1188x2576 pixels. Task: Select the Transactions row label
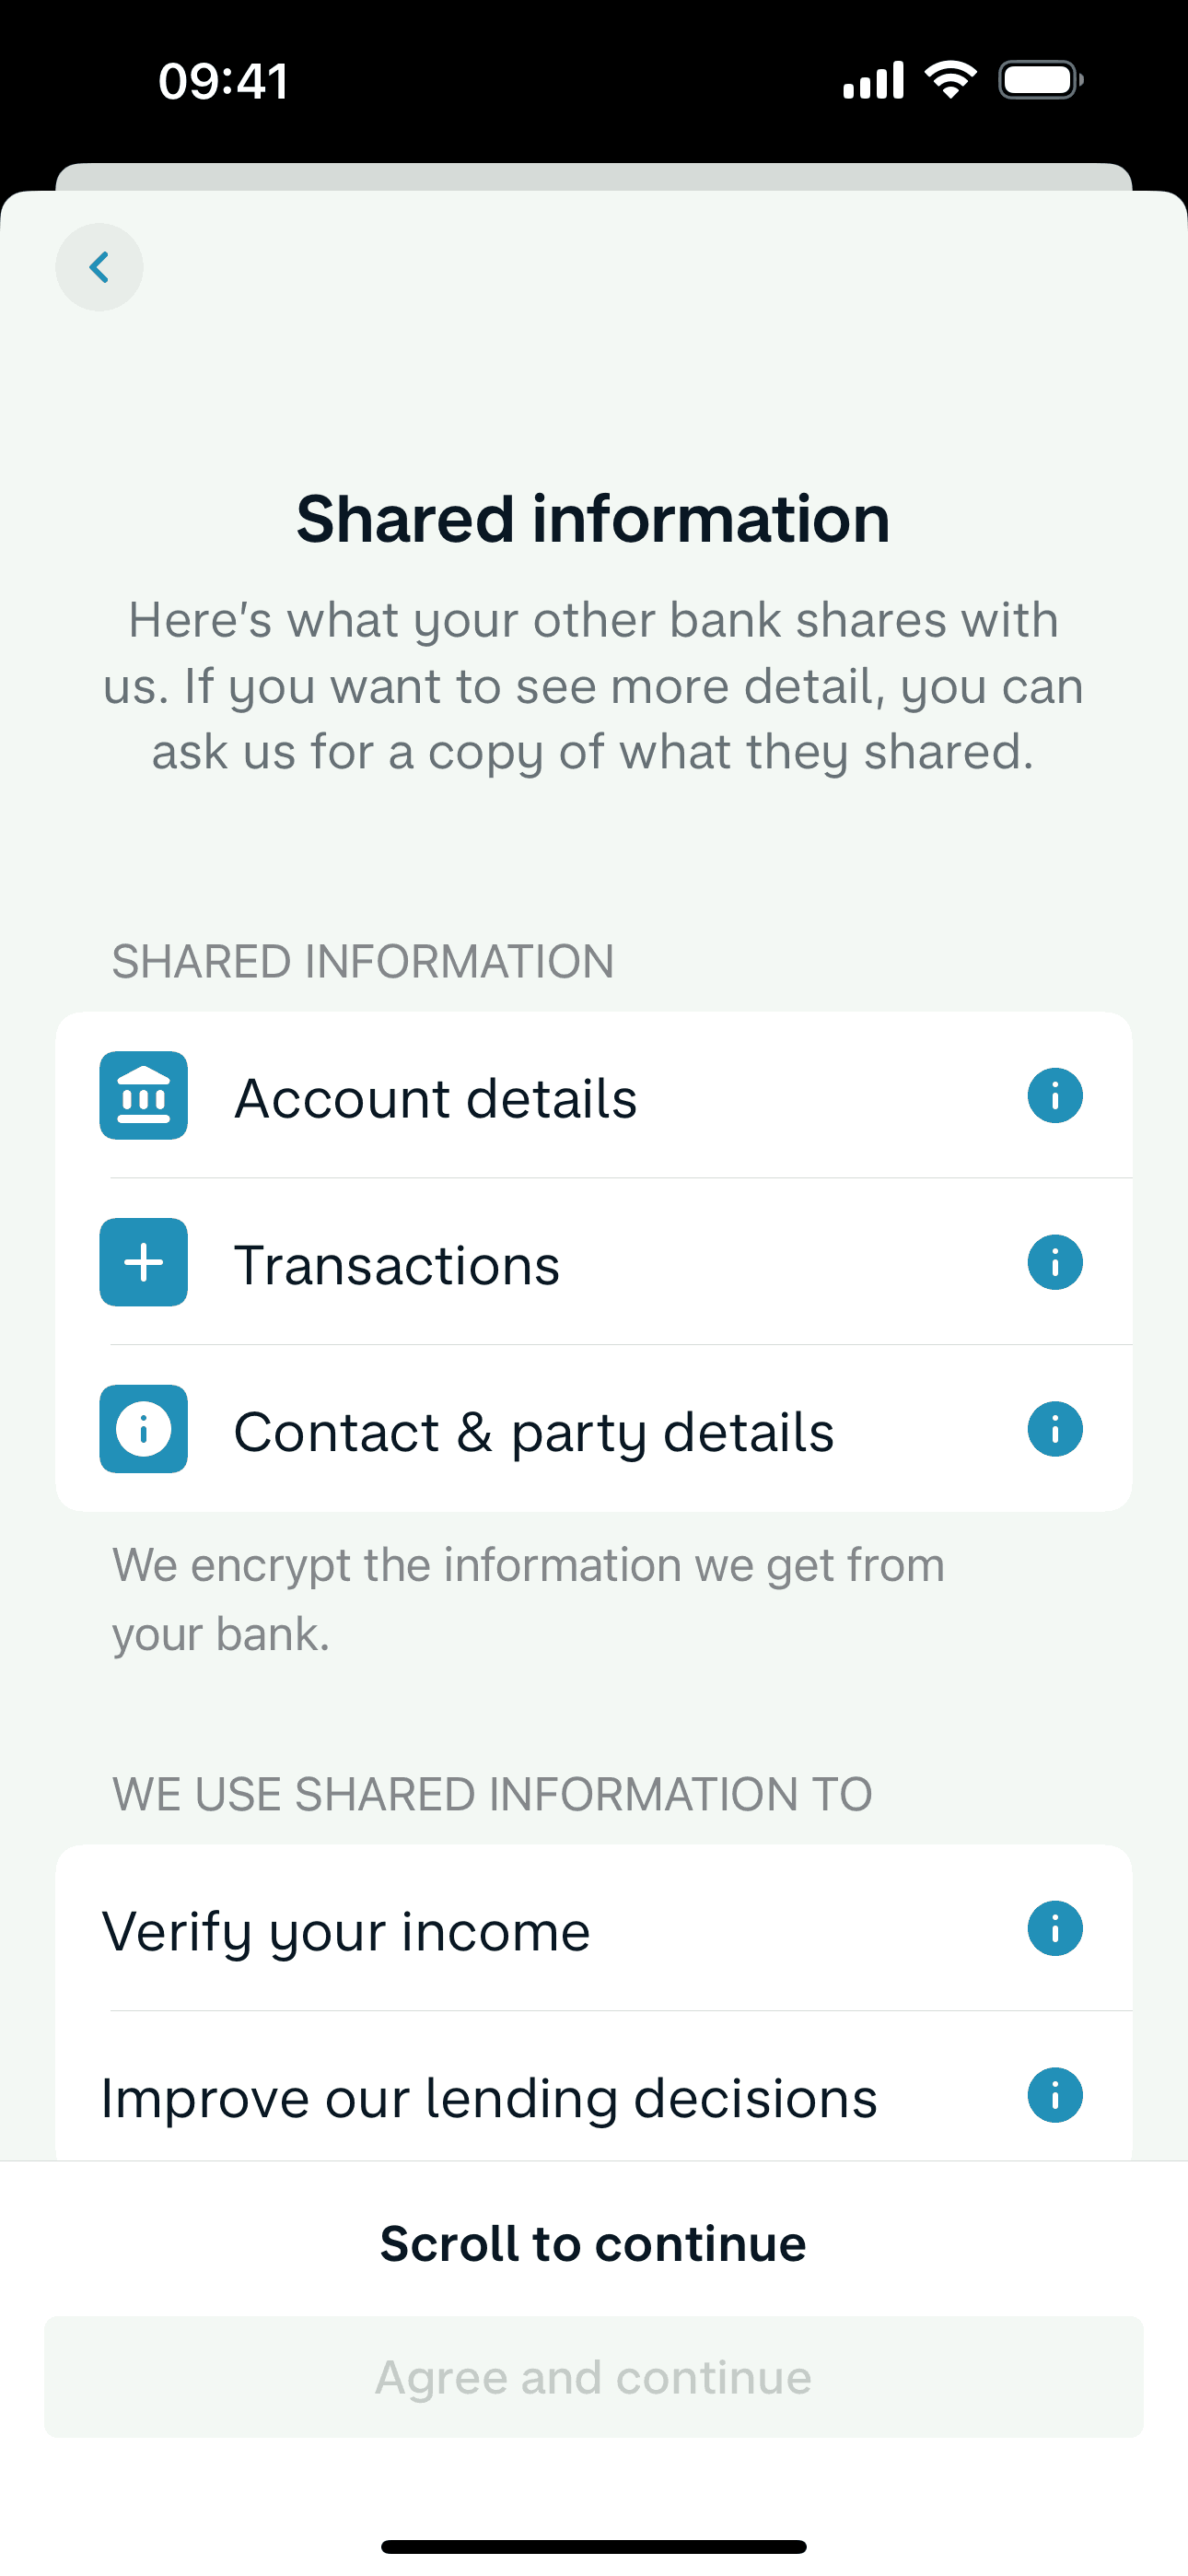pyautogui.click(x=397, y=1265)
